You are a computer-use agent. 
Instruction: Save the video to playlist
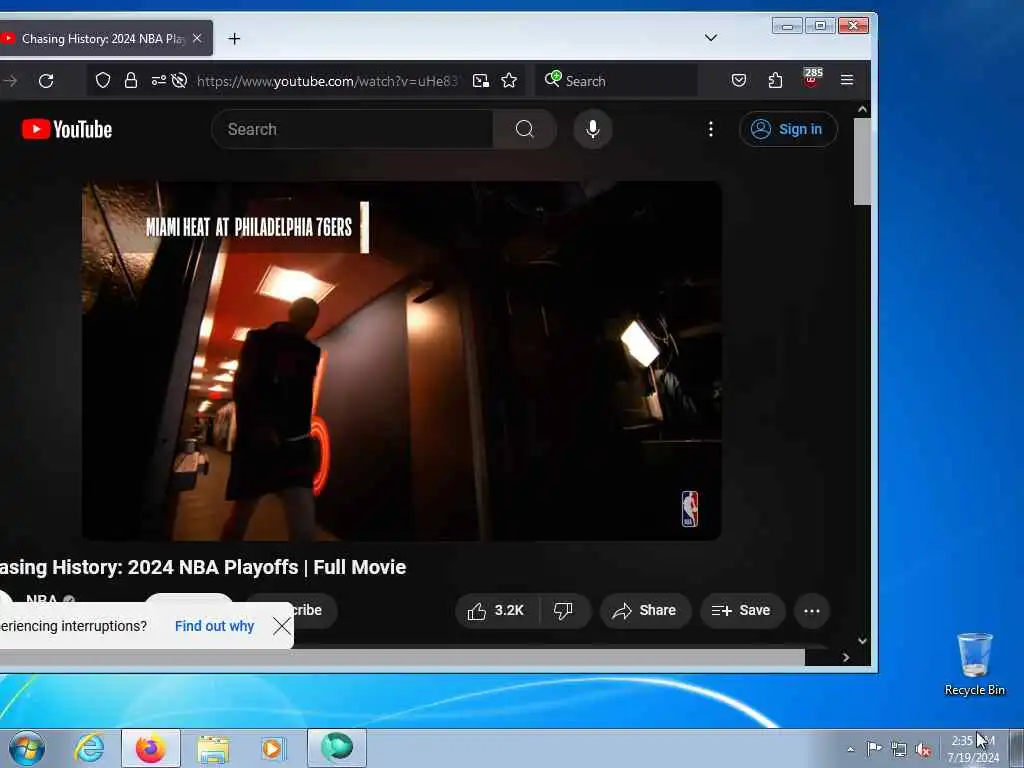click(741, 611)
